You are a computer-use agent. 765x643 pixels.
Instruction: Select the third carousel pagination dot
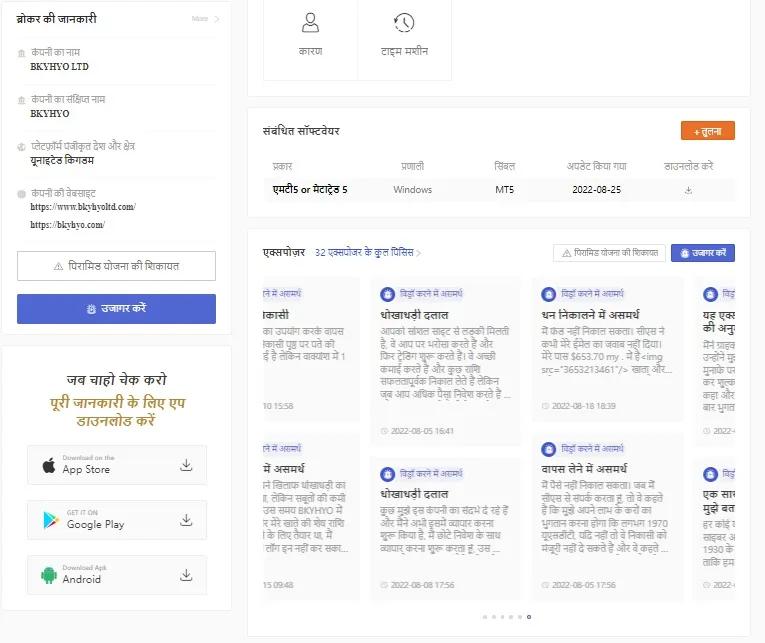[x=503, y=617]
